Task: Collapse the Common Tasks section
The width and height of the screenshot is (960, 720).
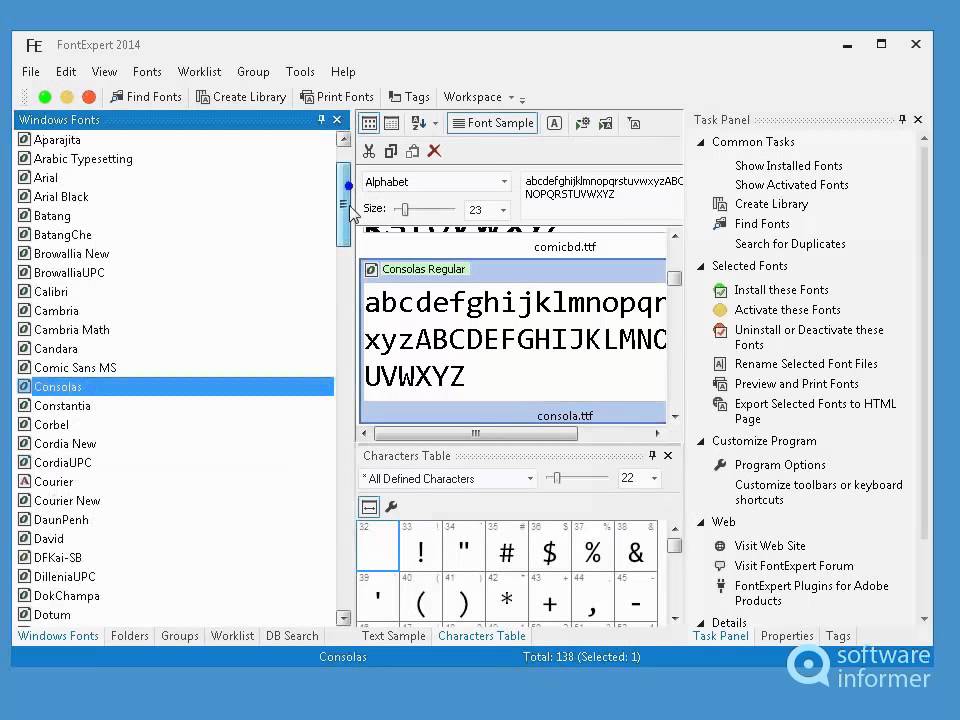Action: tap(701, 142)
